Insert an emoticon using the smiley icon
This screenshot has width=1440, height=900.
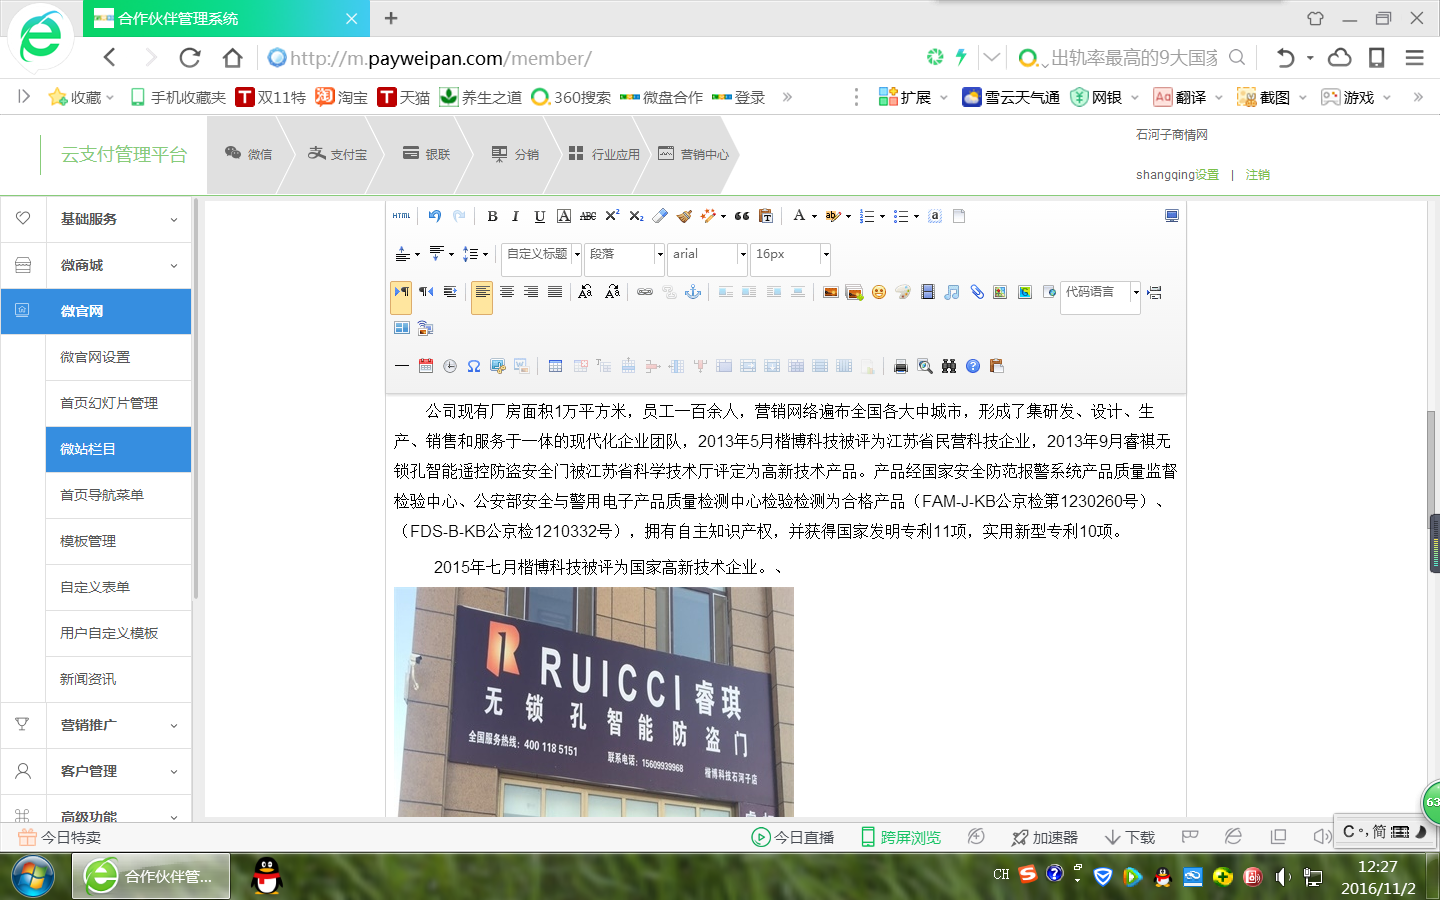coord(878,292)
